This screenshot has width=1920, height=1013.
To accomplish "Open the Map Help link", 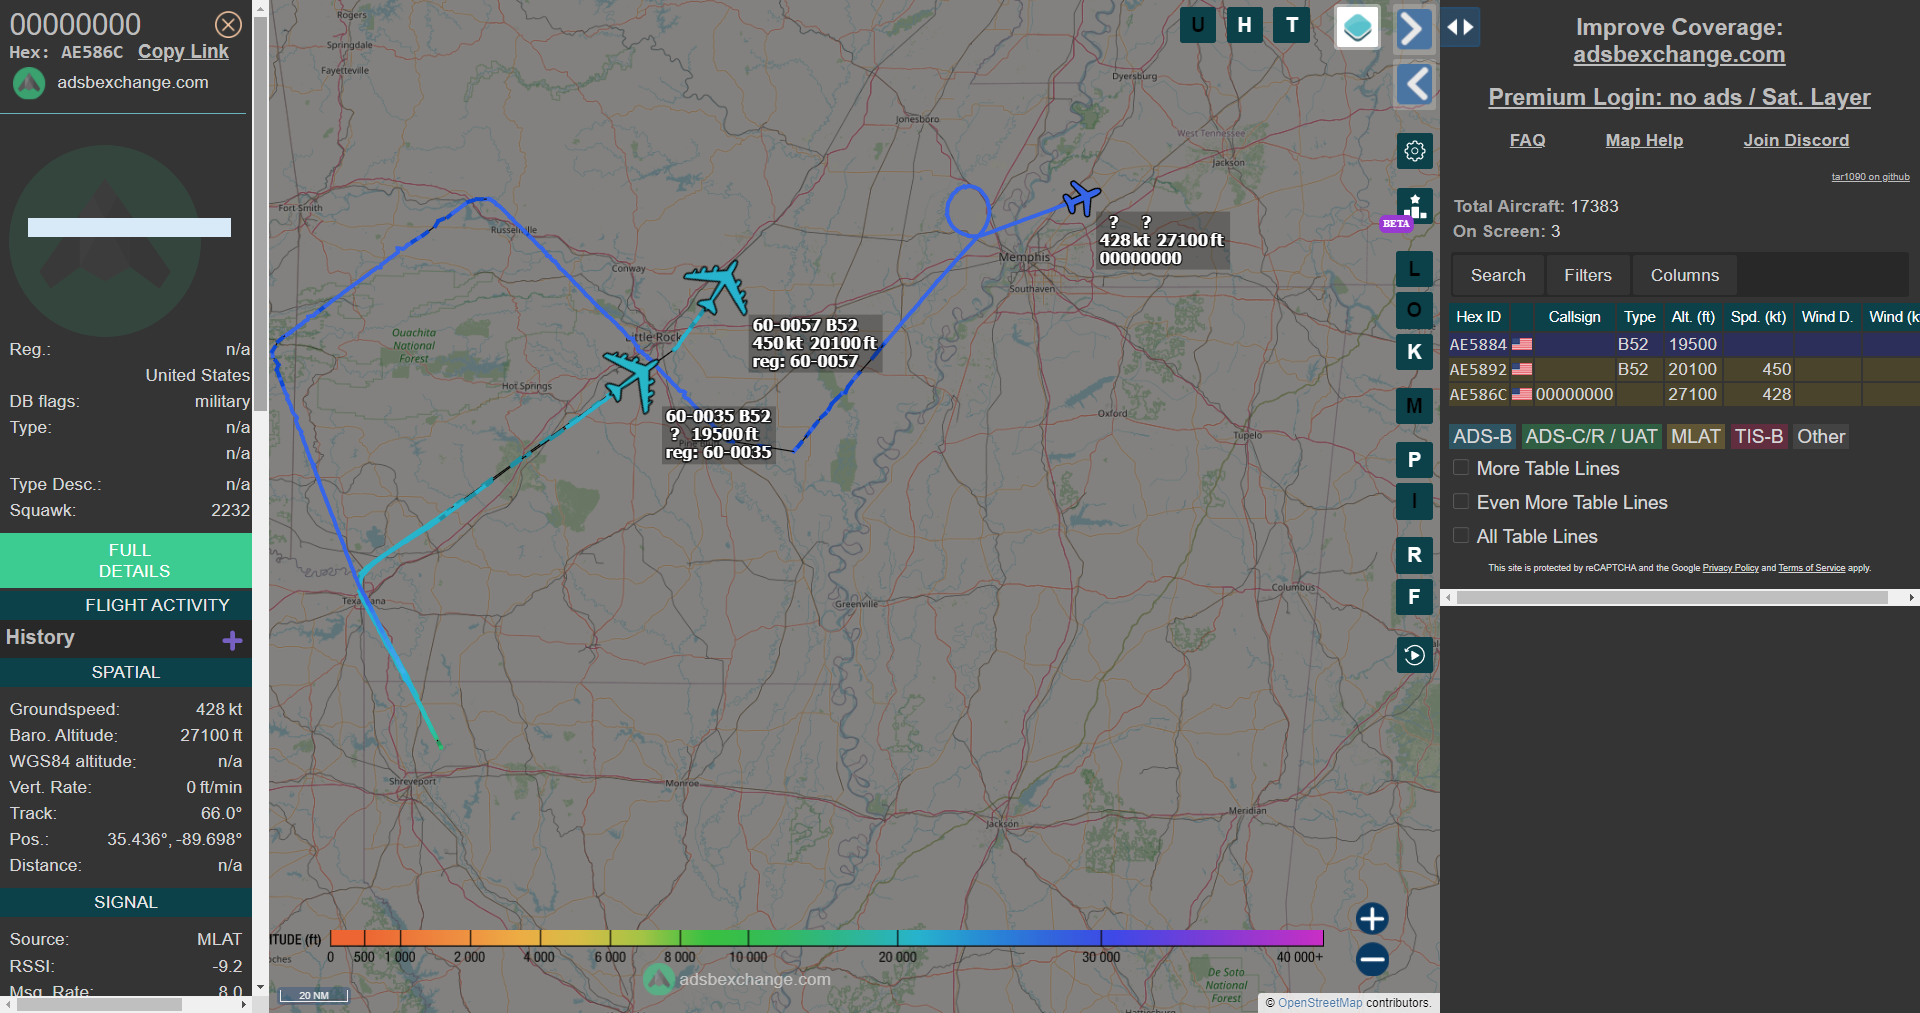I will coord(1644,140).
